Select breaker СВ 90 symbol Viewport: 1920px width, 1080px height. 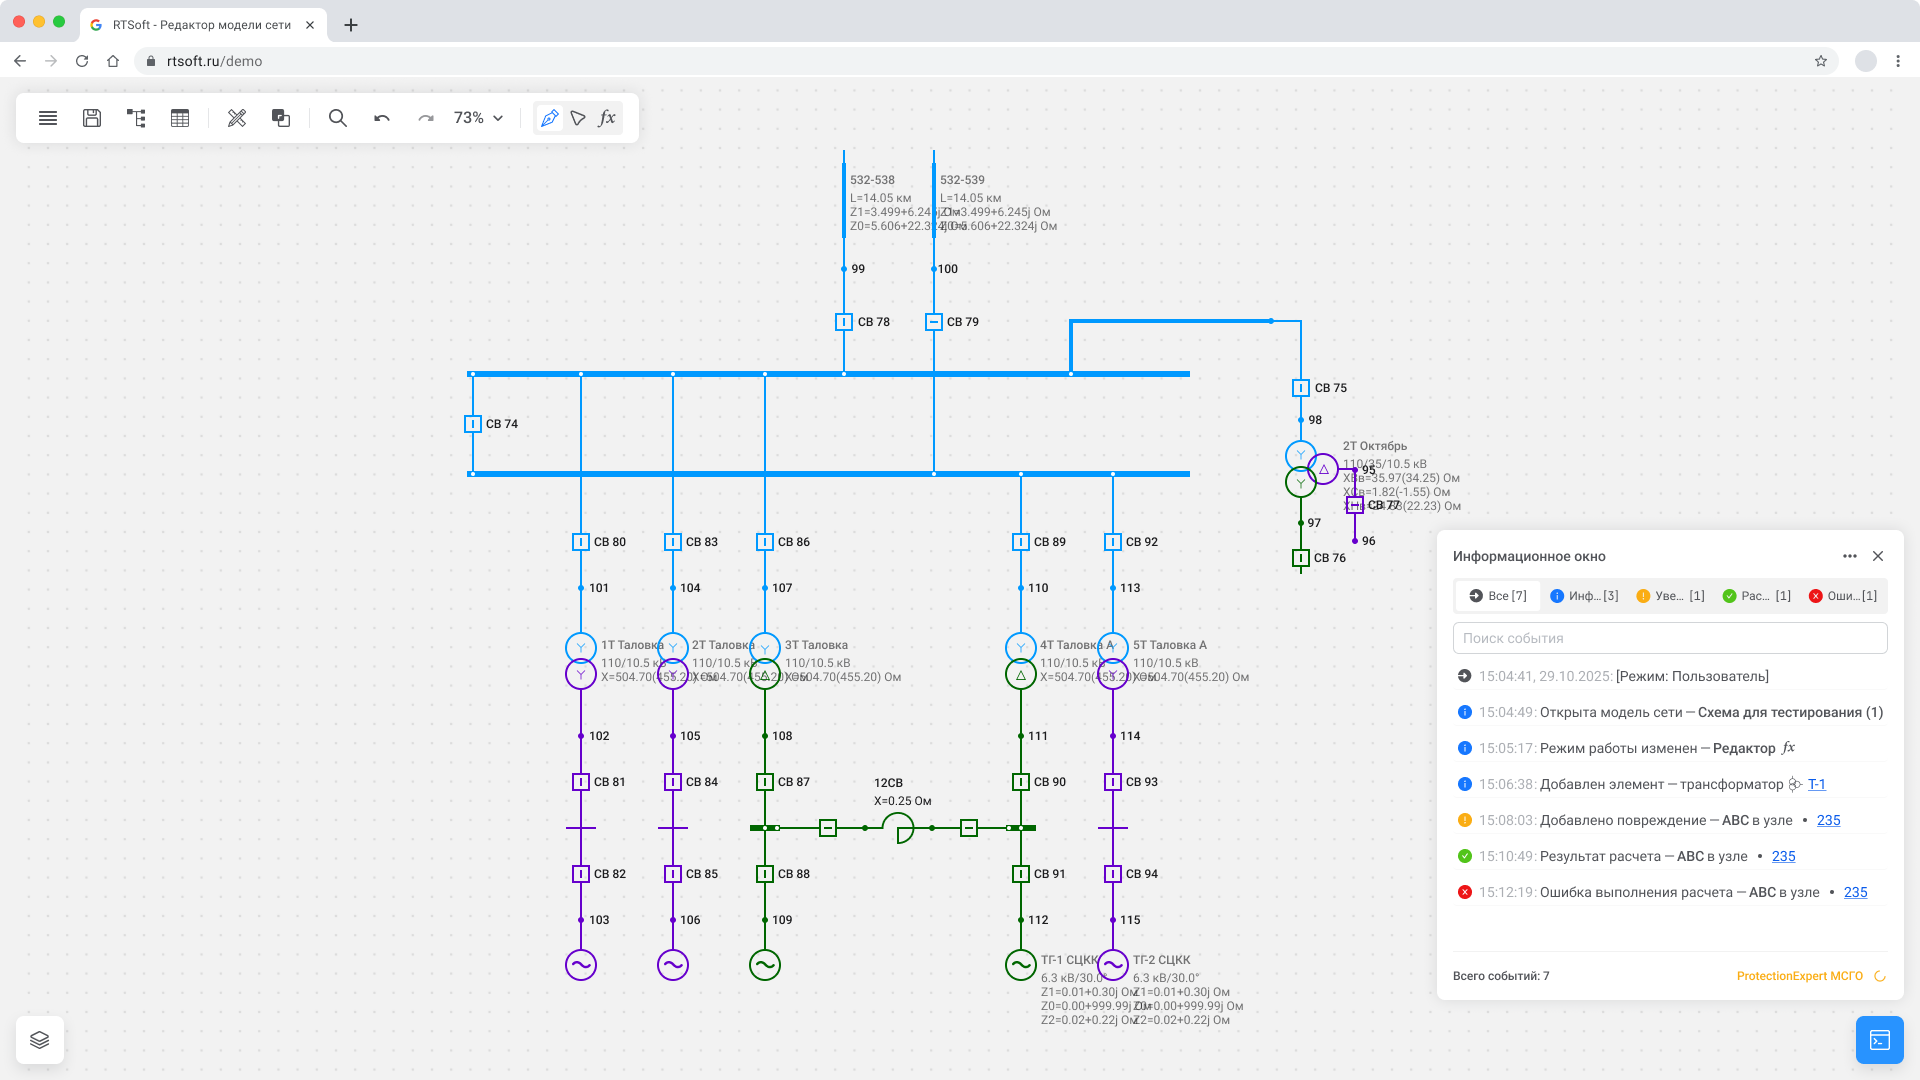1021,782
